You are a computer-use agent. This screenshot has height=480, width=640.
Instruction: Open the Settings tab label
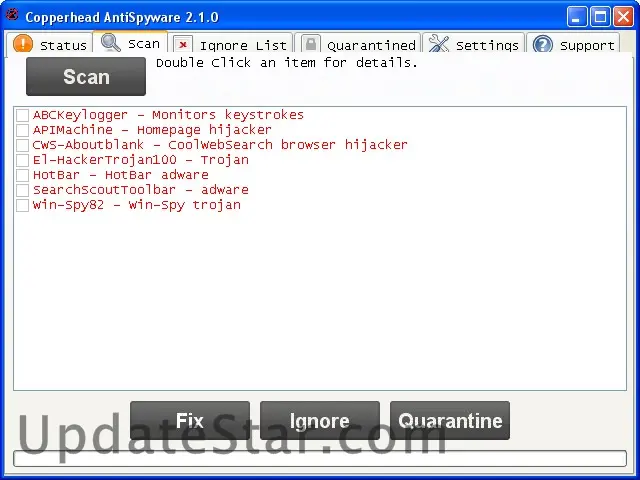(487, 46)
